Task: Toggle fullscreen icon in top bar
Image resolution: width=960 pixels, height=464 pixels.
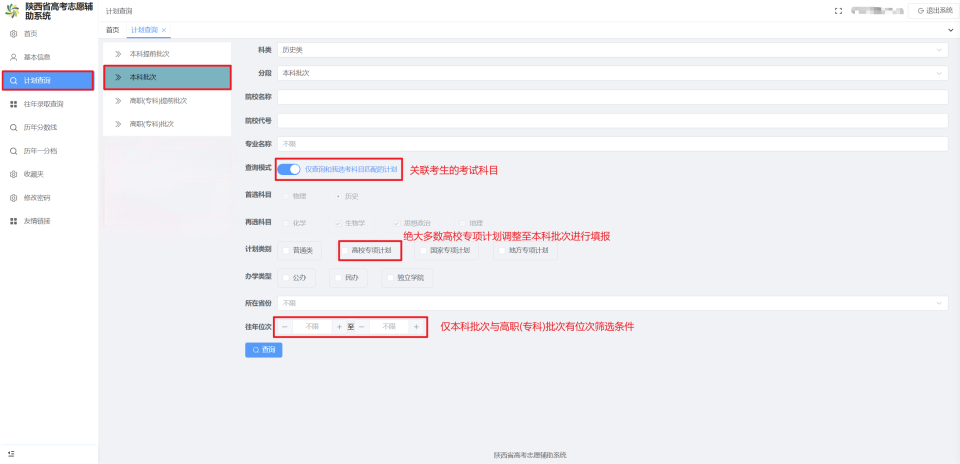Action: 838,11
